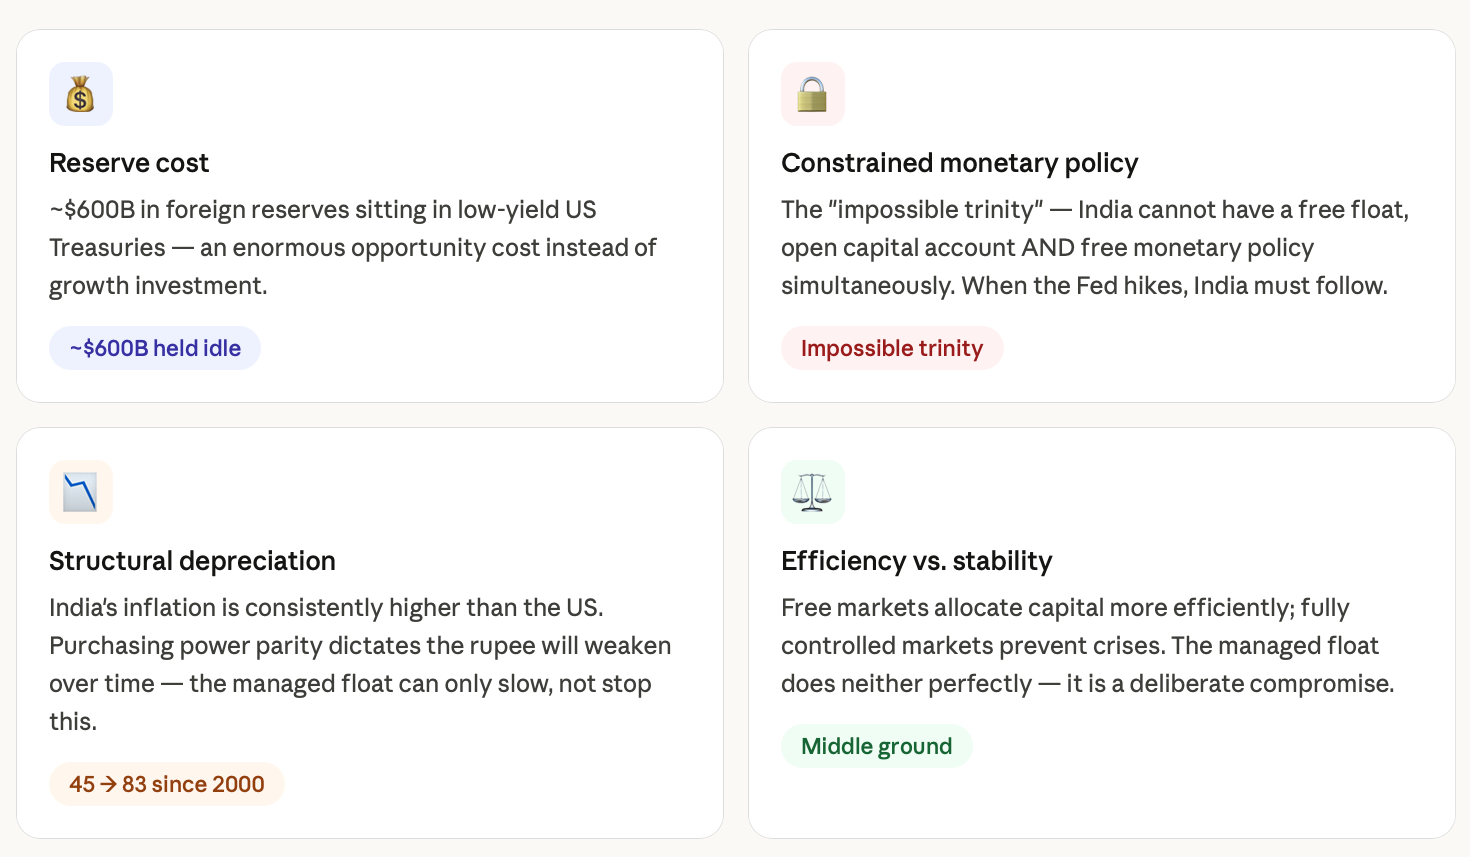Click the '45 → 83 since 2000' tag
This screenshot has height=857, width=1470.
[x=167, y=784]
